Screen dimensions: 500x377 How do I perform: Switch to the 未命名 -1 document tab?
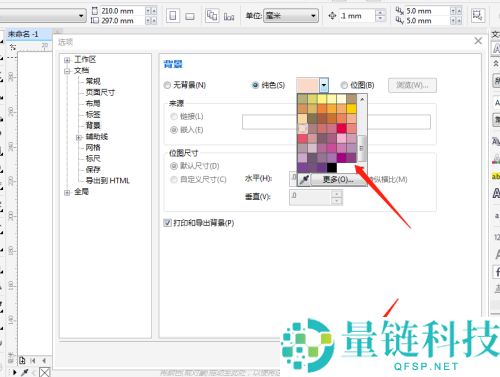[23, 34]
